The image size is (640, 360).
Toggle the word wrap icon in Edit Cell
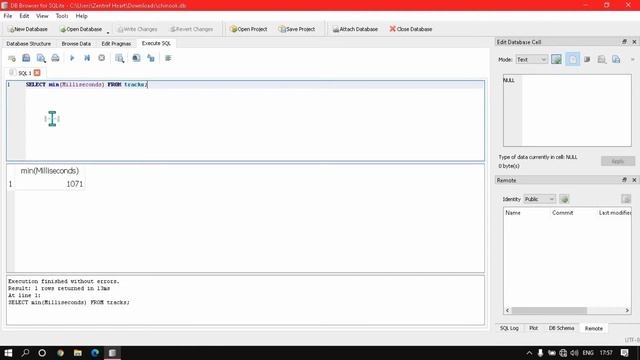(x=587, y=59)
